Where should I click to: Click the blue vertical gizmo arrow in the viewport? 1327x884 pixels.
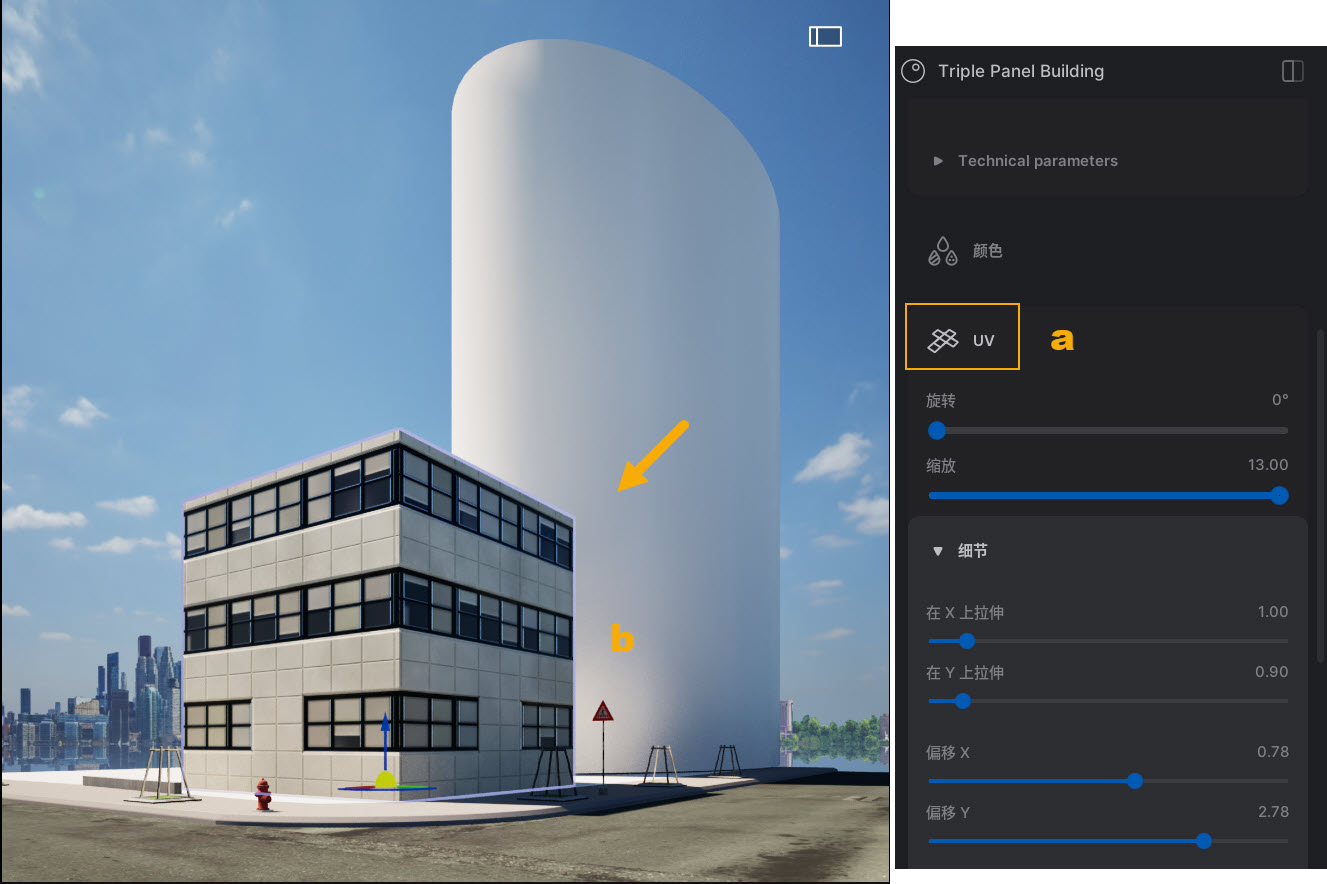385,740
